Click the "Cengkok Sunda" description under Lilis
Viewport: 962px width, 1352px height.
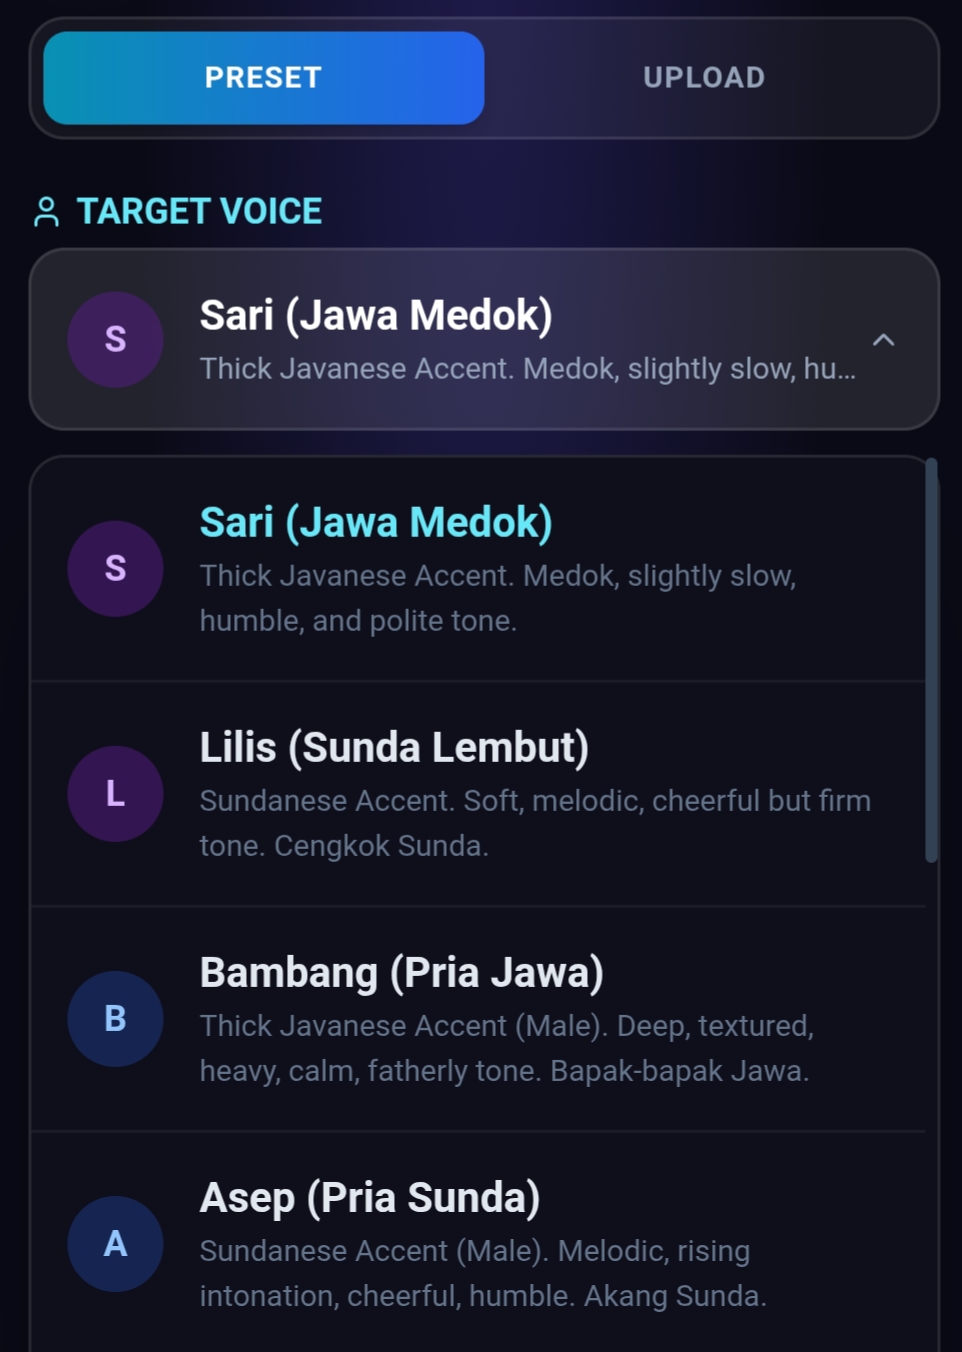click(381, 846)
